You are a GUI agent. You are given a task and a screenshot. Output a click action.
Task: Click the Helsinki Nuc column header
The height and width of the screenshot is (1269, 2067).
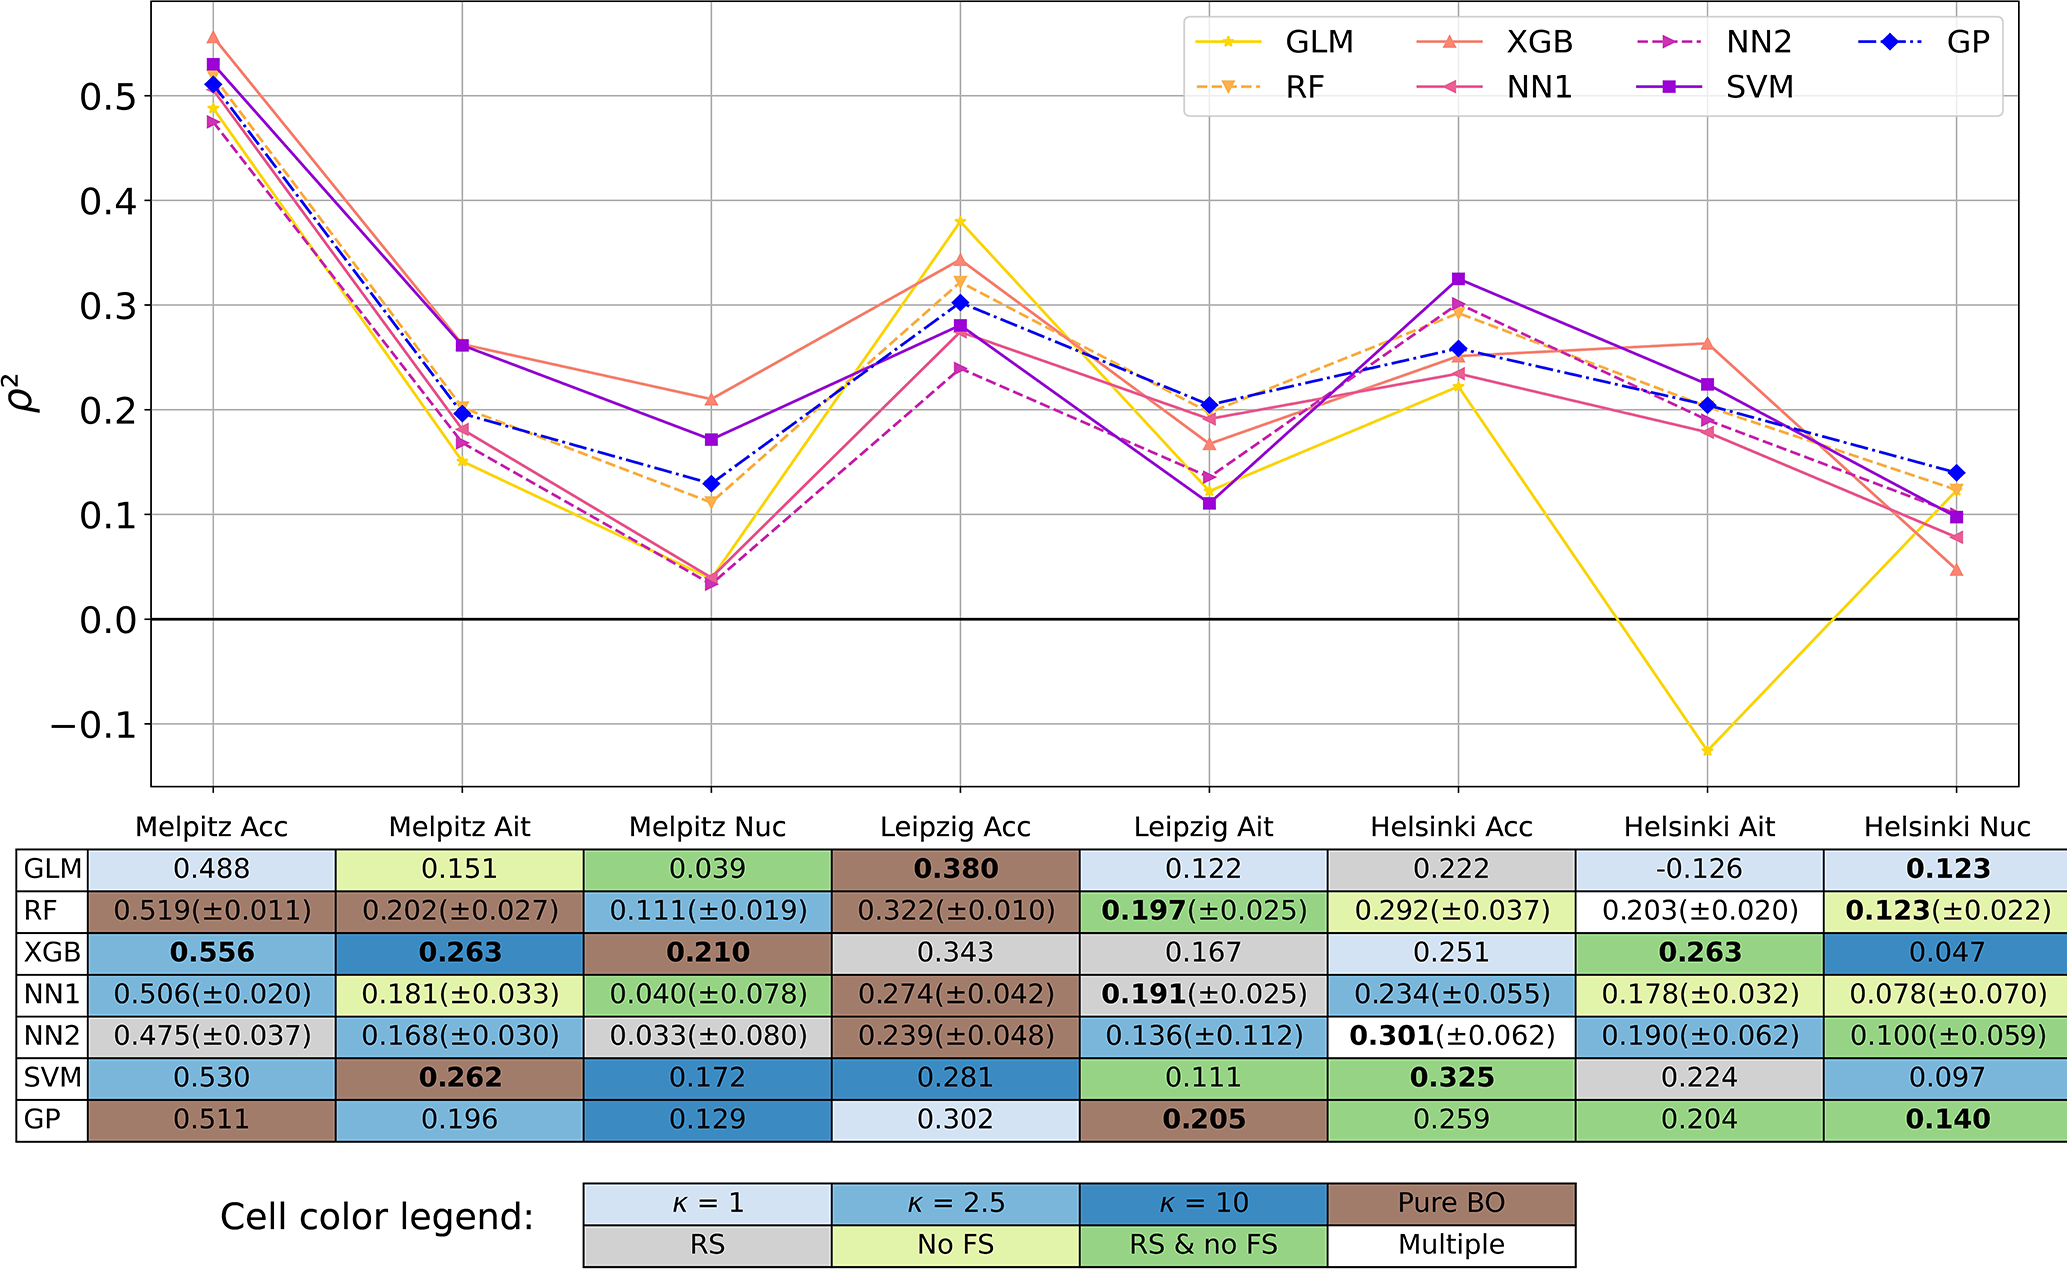(1946, 827)
